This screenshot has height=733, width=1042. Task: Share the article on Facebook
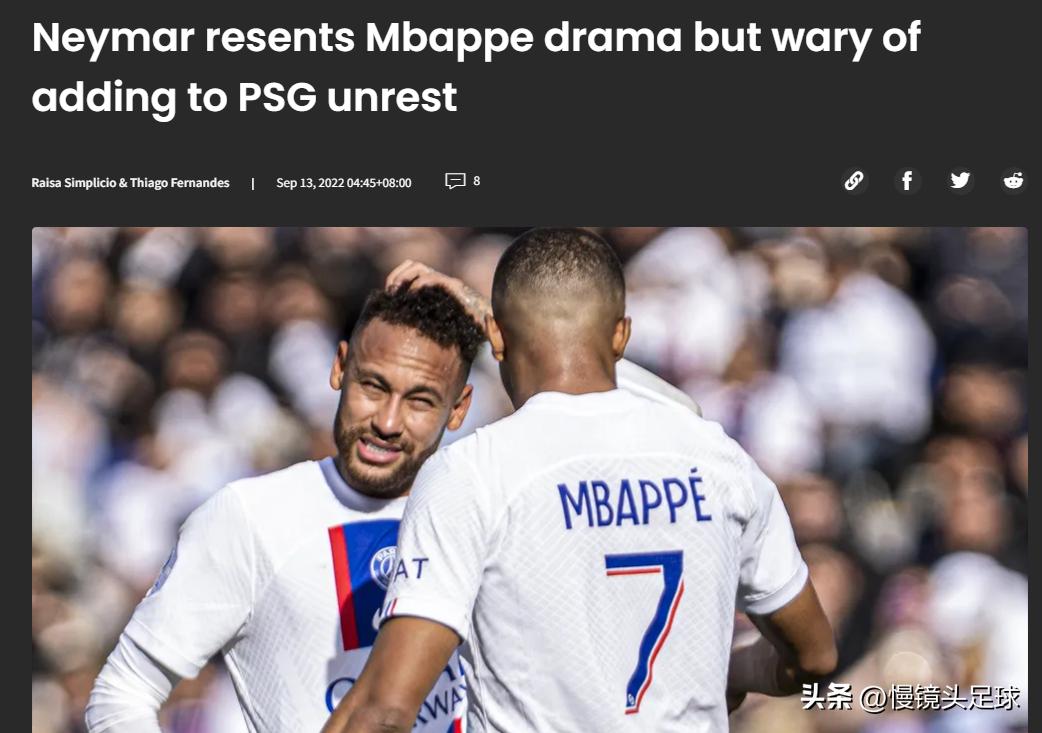[x=907, y=180]
